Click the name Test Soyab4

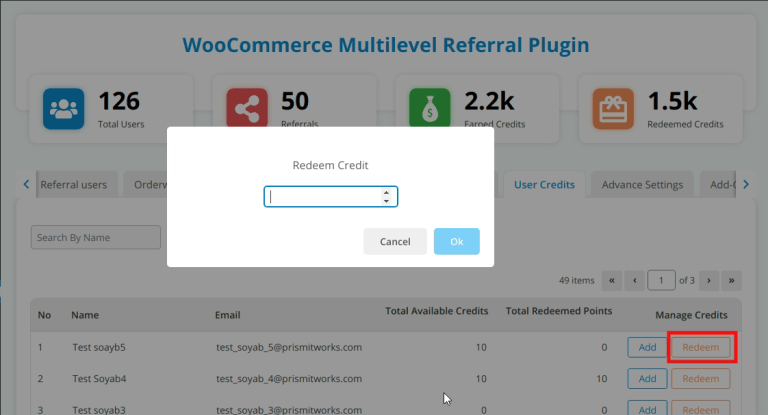tap(99, 379)
